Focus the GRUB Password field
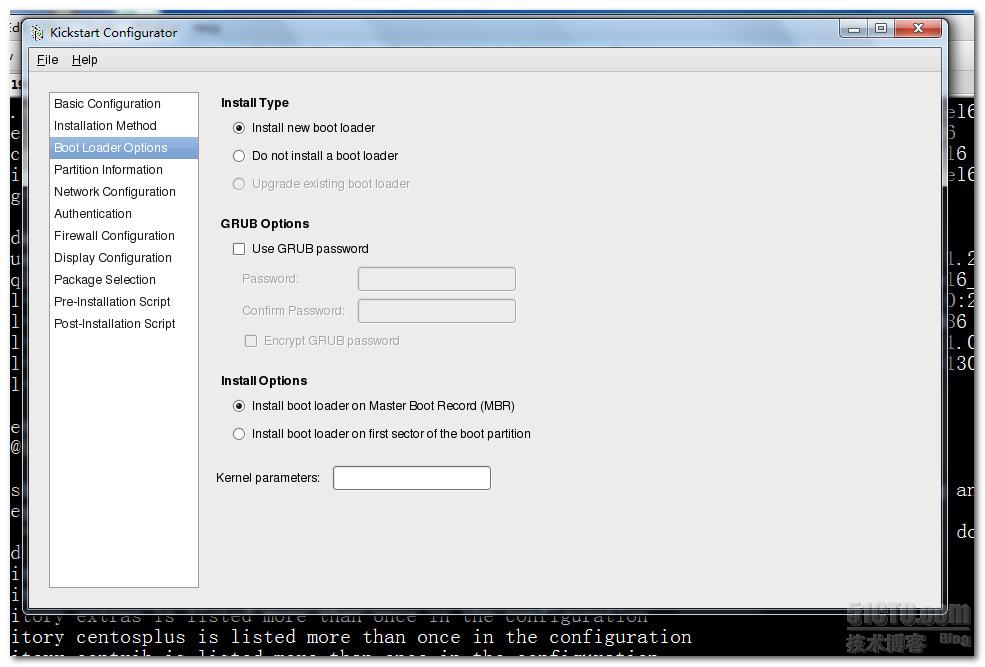 [x=437, y=279]
